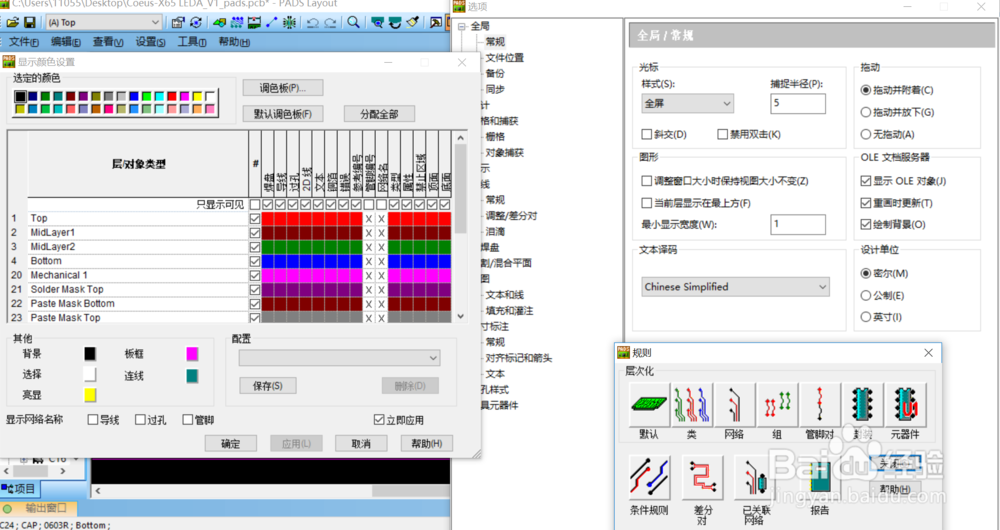Select 对象捕获 in options tree
Viewport: 1000px width, 530px height.
point(504,152)
